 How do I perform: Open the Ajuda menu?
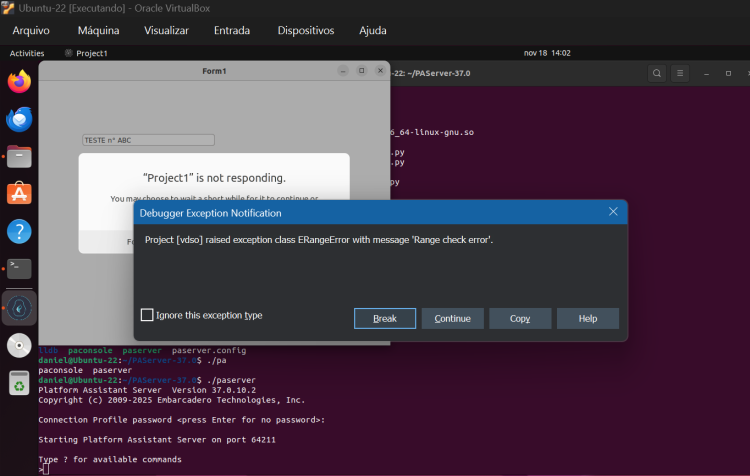click(x=373, y=31)
